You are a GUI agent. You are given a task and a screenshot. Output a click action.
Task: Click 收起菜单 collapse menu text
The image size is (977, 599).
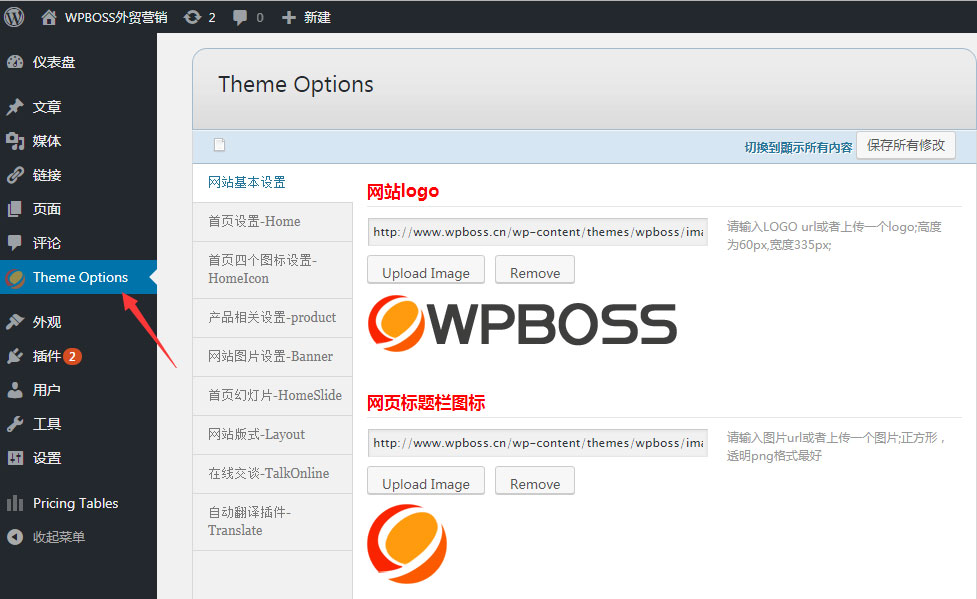(x=59, y=537)
